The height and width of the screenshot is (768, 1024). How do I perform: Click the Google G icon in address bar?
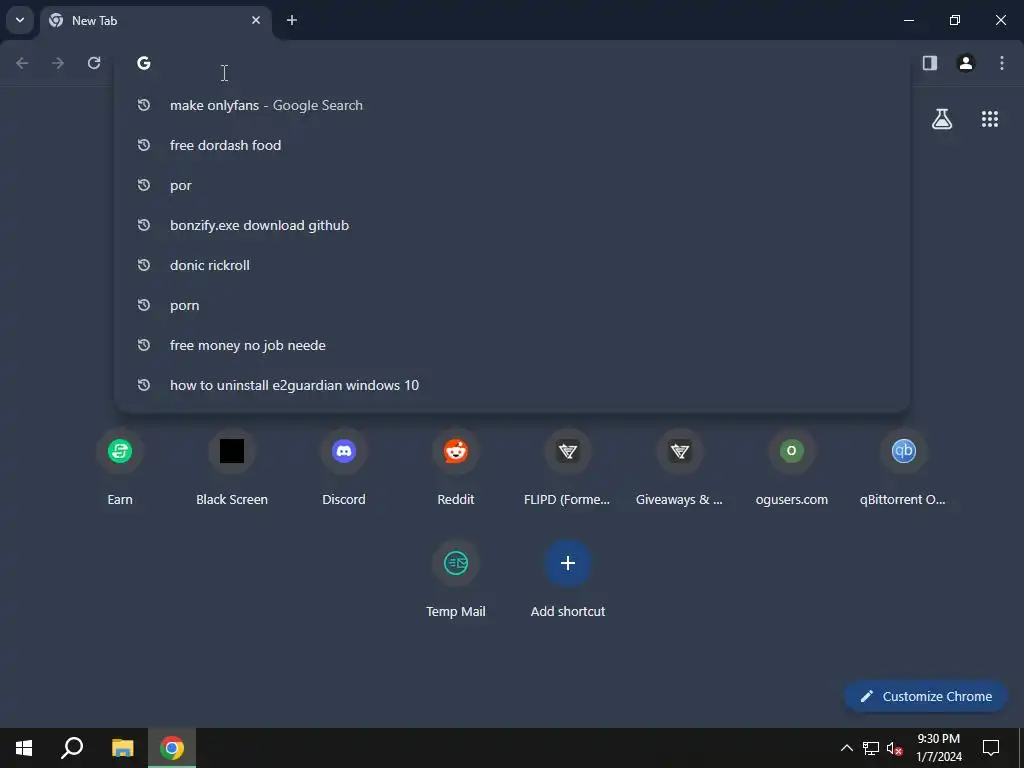[144, 63]
